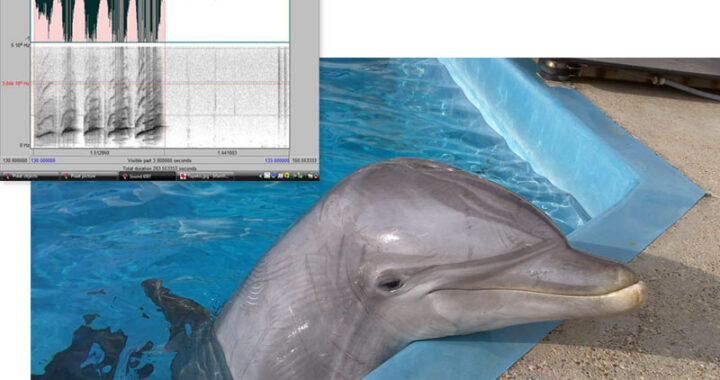The image size is (720, 380).
Task: Open the jpg image taskbar button with red icon
Action: click(206, 176)
